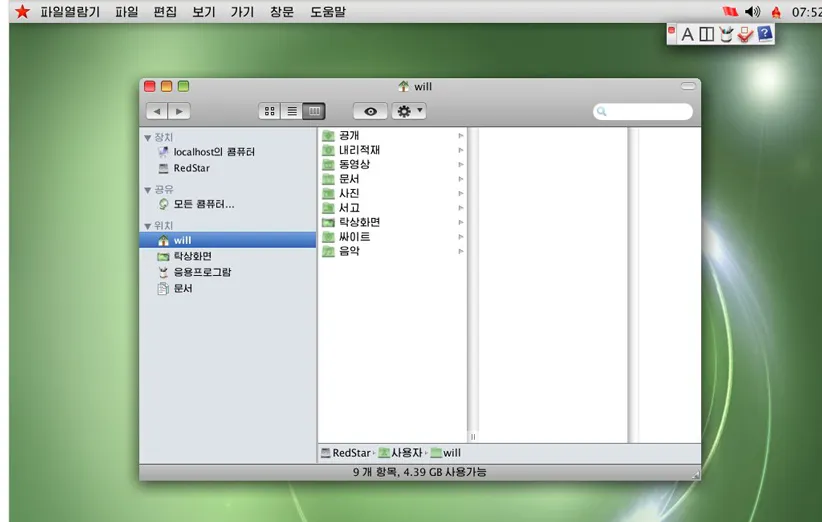Image resolution: width=822 pixels, height=522 pixels.
Task: Switch to icon grid view
Action: [270, 112]
